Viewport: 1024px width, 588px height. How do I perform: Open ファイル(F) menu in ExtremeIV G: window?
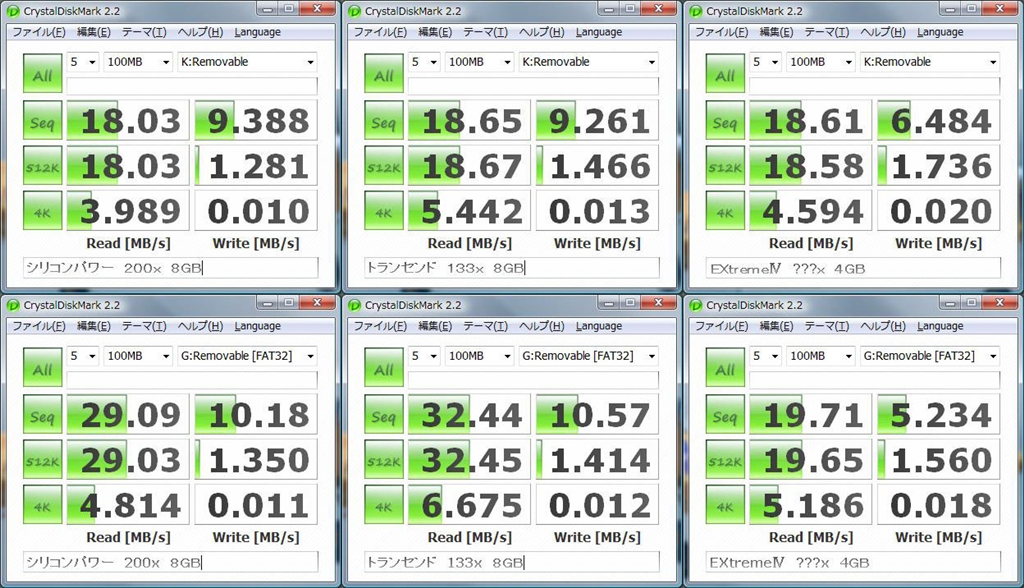pos(721,326)
